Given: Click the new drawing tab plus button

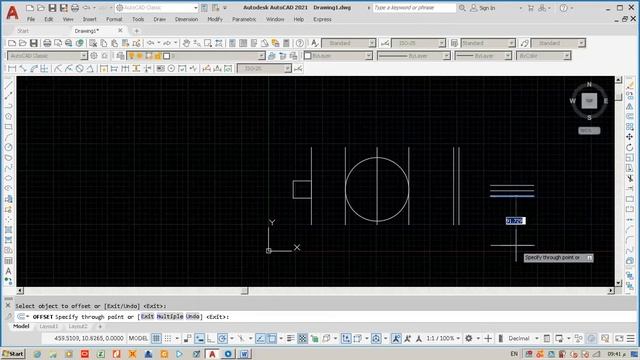Looking at the screenshot, I should [x=137, y=31].
